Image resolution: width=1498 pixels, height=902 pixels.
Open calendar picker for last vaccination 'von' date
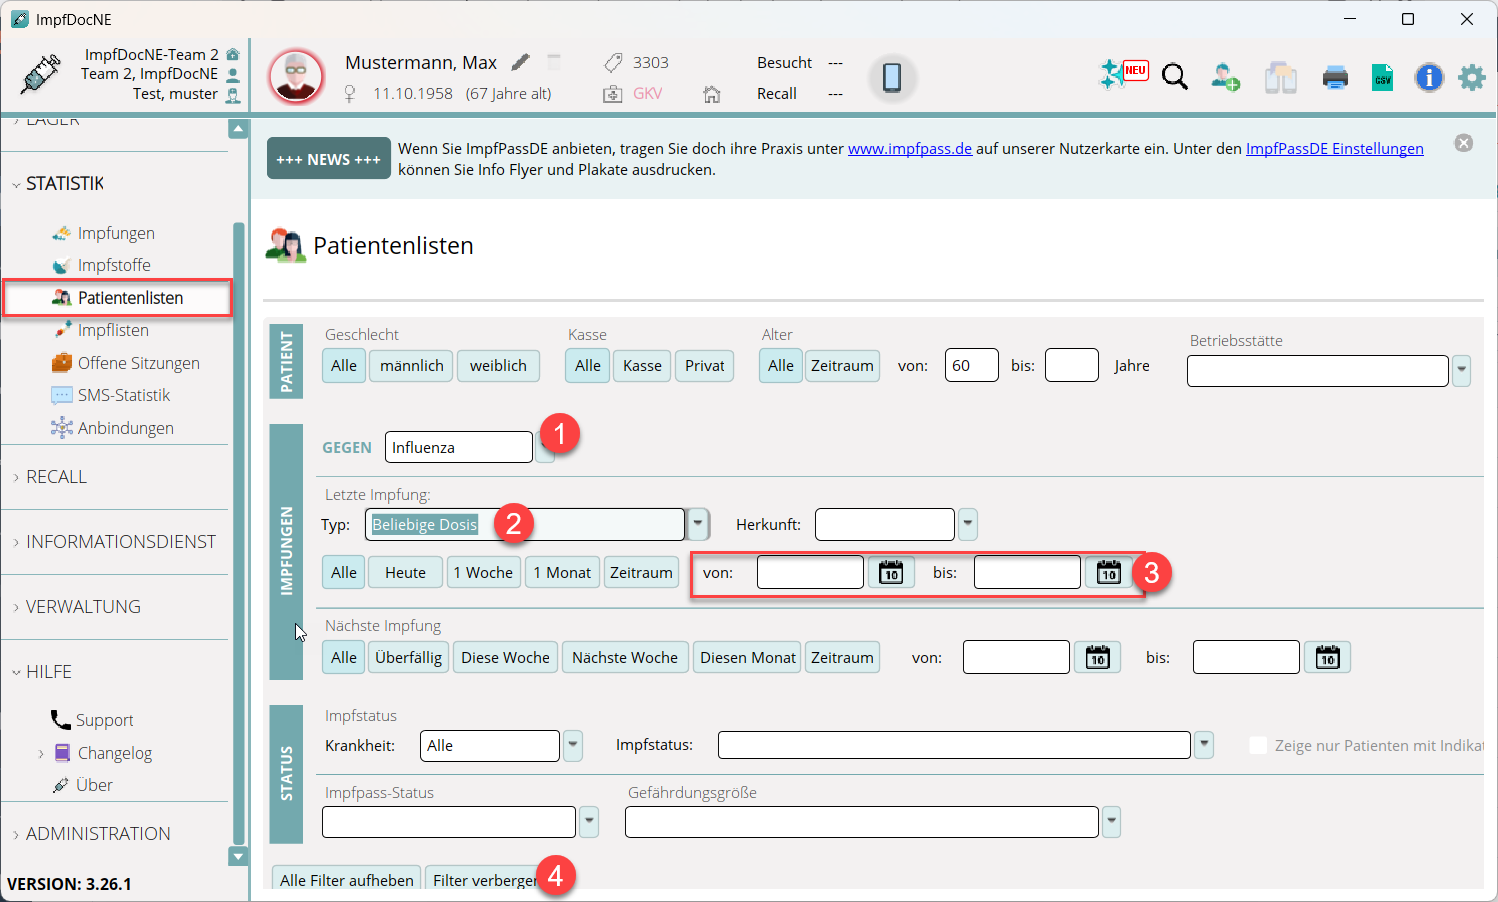(890, 572)
